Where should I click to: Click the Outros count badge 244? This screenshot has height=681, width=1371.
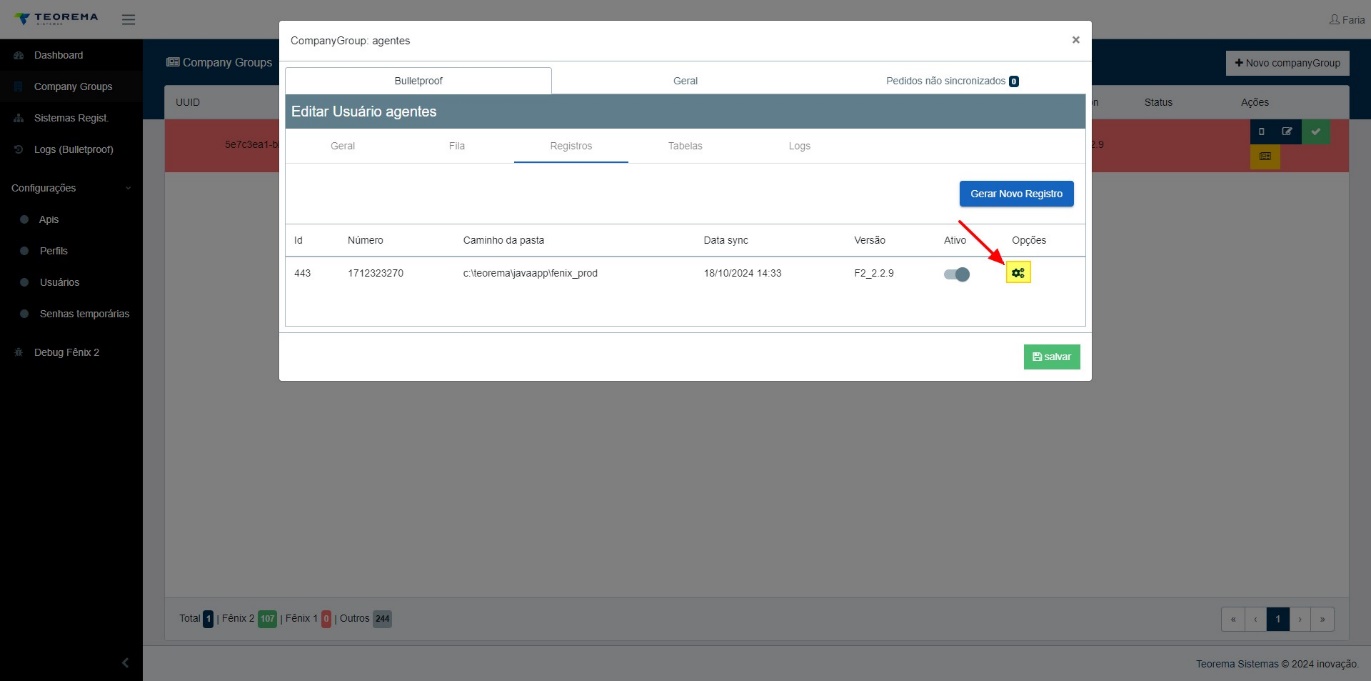pos(382,619)
